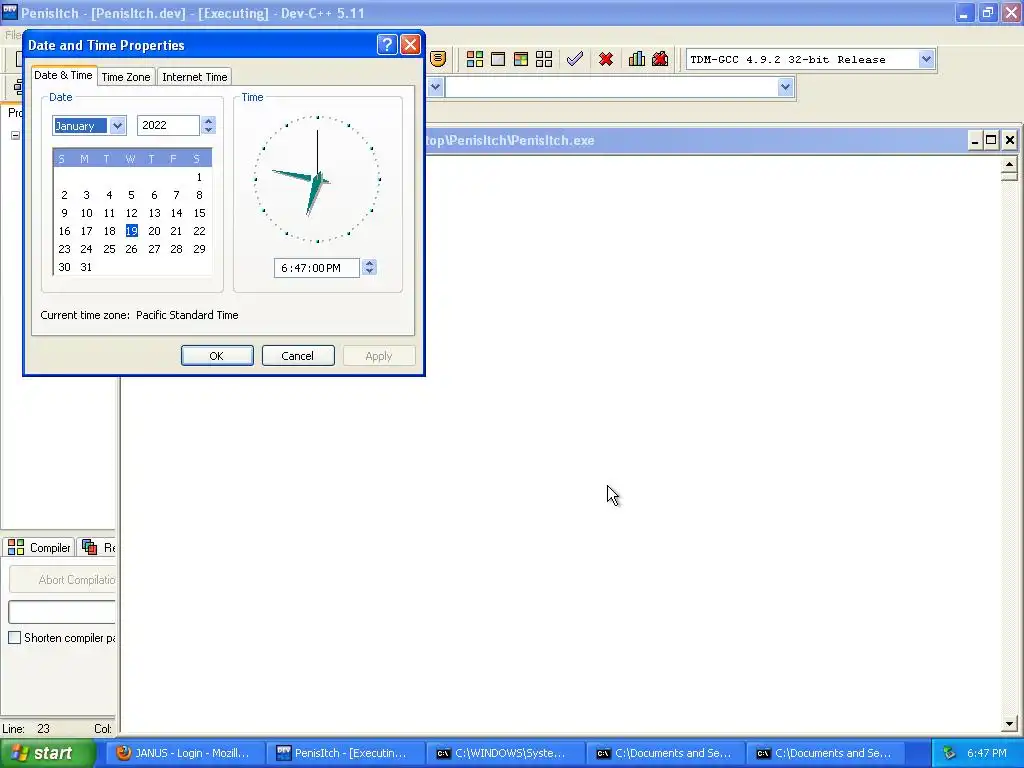Screen dimensions: 1024x768
Task: Click the Rebuild All toolbar icon
Action: pos(543,59)
